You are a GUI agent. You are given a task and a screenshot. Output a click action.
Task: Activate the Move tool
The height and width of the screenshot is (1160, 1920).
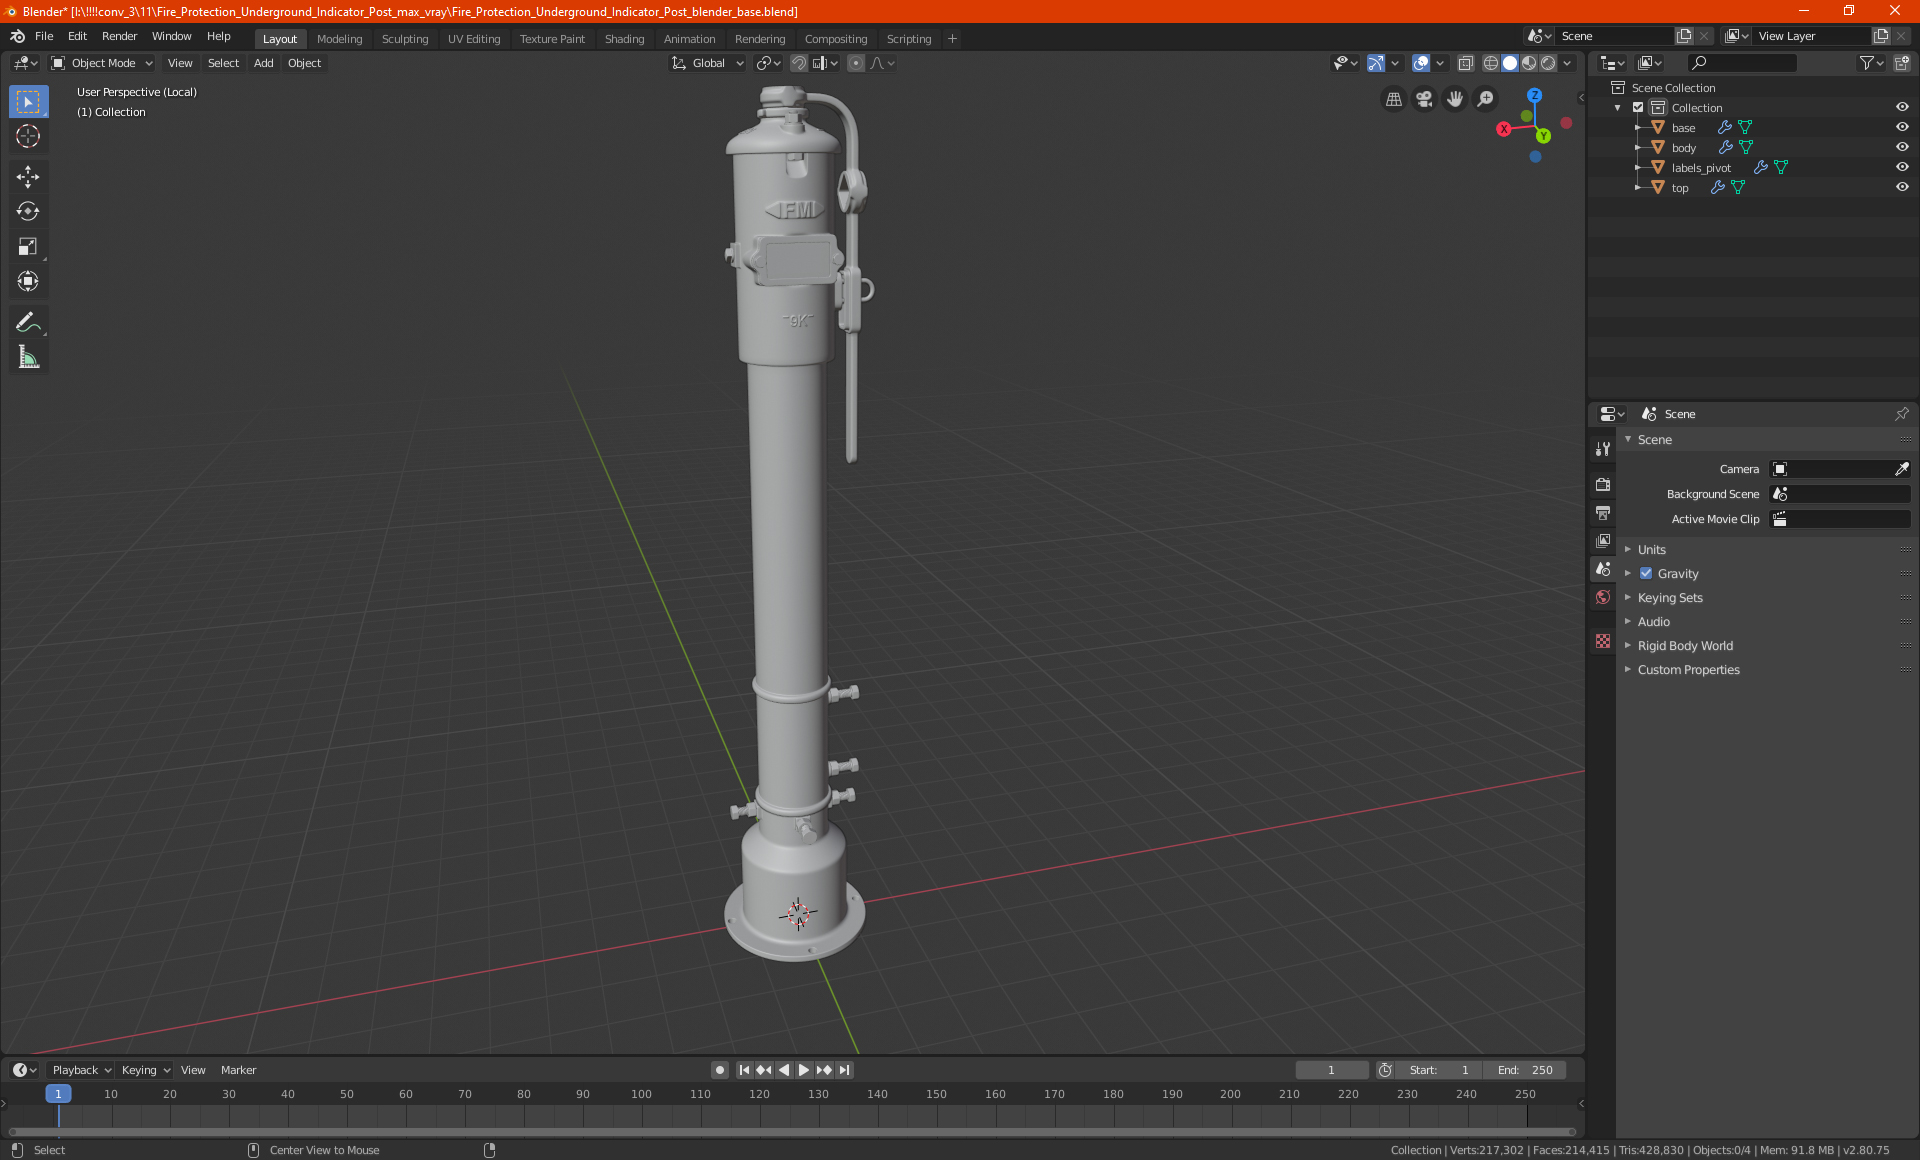click(x=28, y=177)
